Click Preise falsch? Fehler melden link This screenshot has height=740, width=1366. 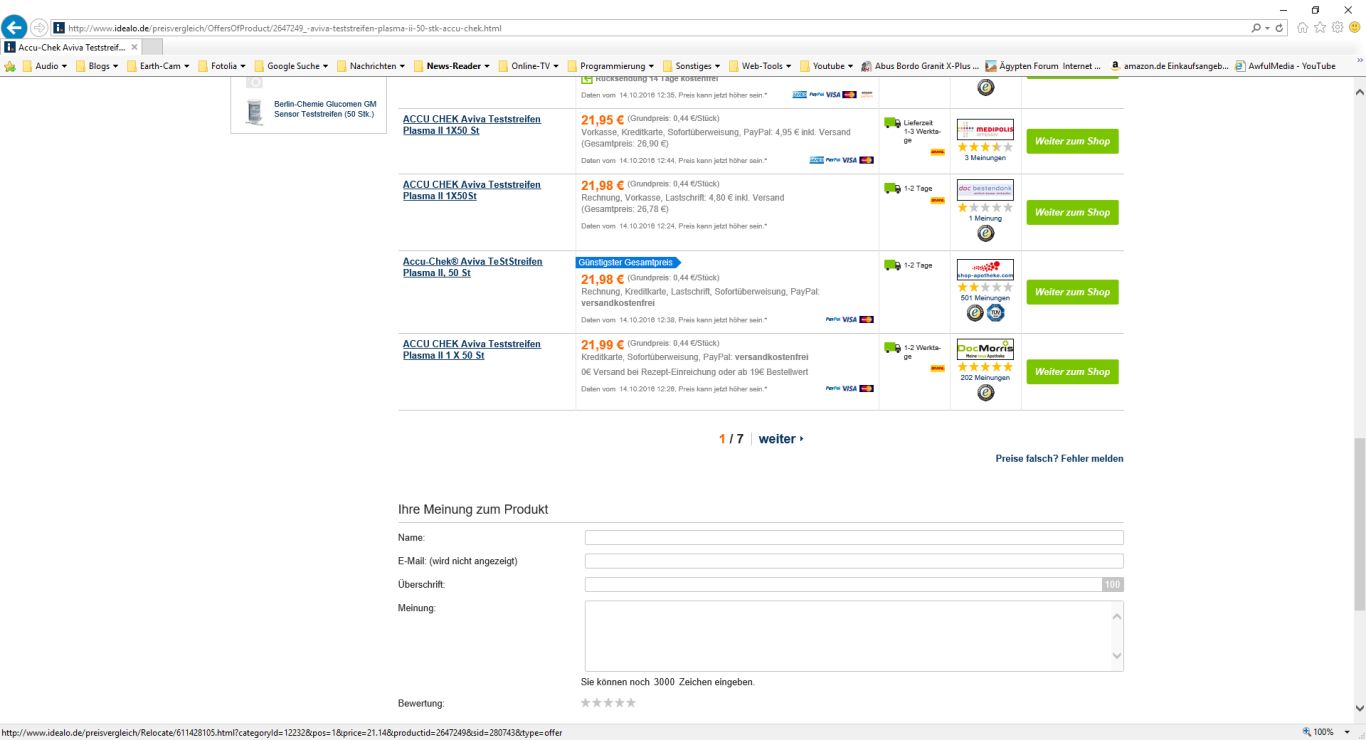(1059, 459)
